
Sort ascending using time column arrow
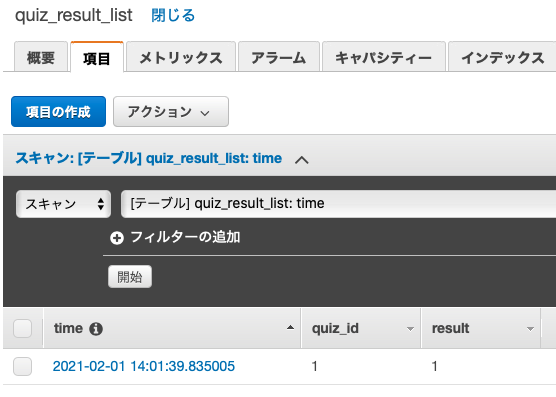pyautogui.click(x=290, y=328)
